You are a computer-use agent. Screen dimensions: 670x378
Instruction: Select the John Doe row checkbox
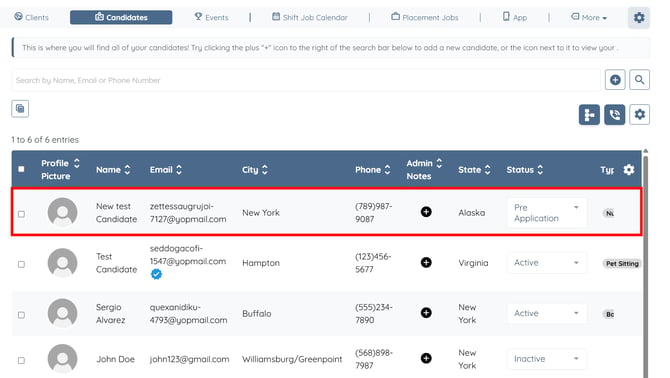[21, 360]
